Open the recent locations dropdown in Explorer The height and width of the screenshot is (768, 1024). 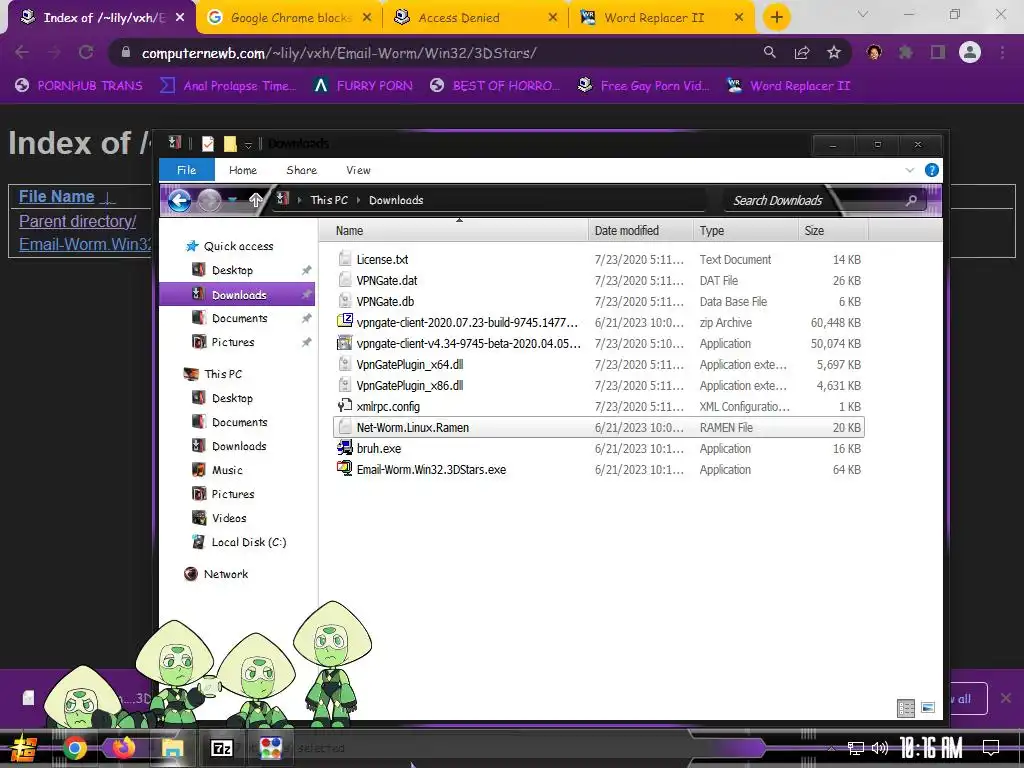(x=233, y=200)
